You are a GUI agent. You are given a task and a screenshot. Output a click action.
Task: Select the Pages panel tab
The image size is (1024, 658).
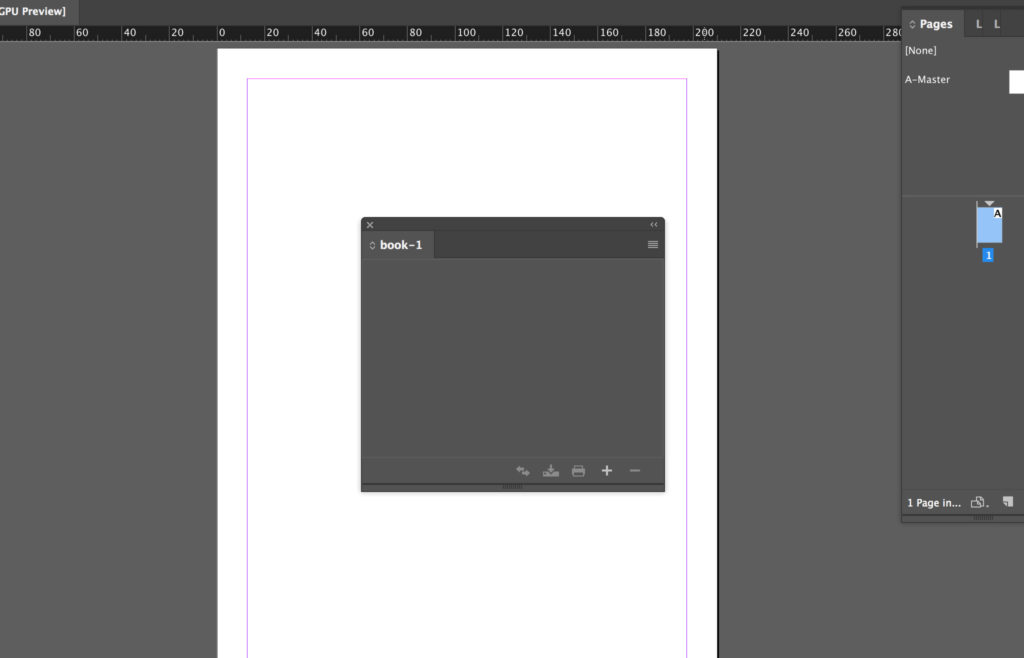pos(934,24)
